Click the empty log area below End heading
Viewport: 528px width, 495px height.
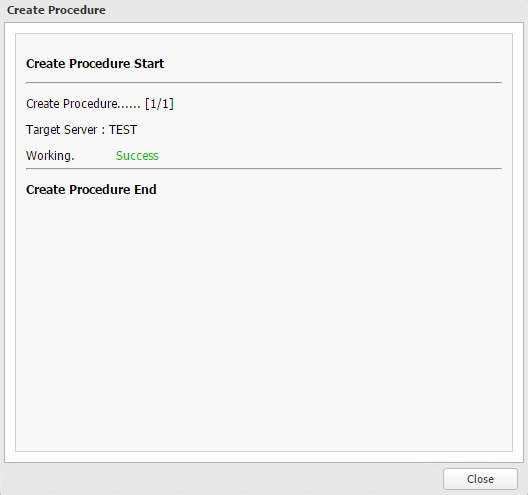[x=264, y=323]
